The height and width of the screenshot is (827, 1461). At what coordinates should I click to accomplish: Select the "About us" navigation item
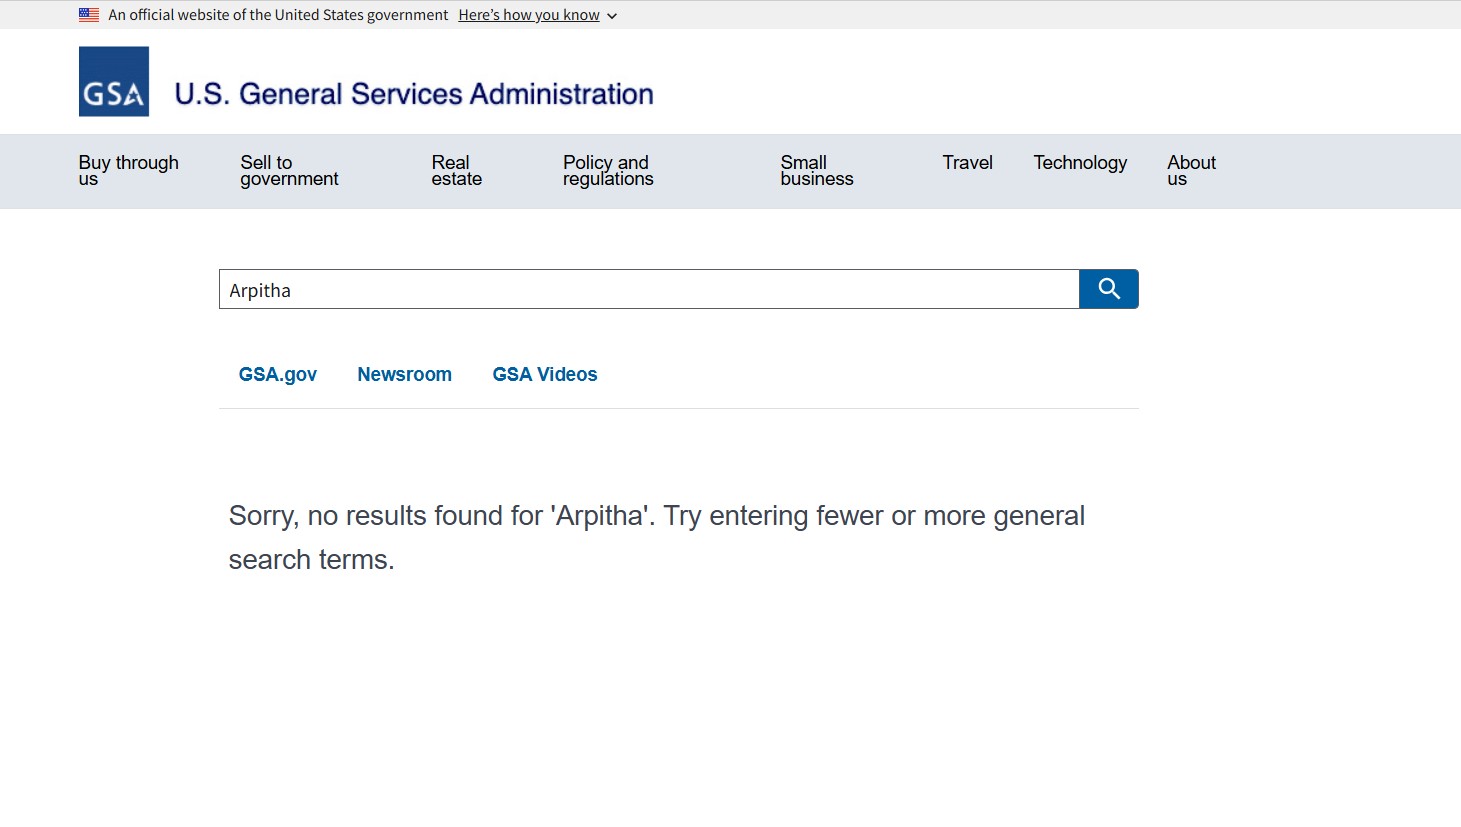[x=1191, y=170]
